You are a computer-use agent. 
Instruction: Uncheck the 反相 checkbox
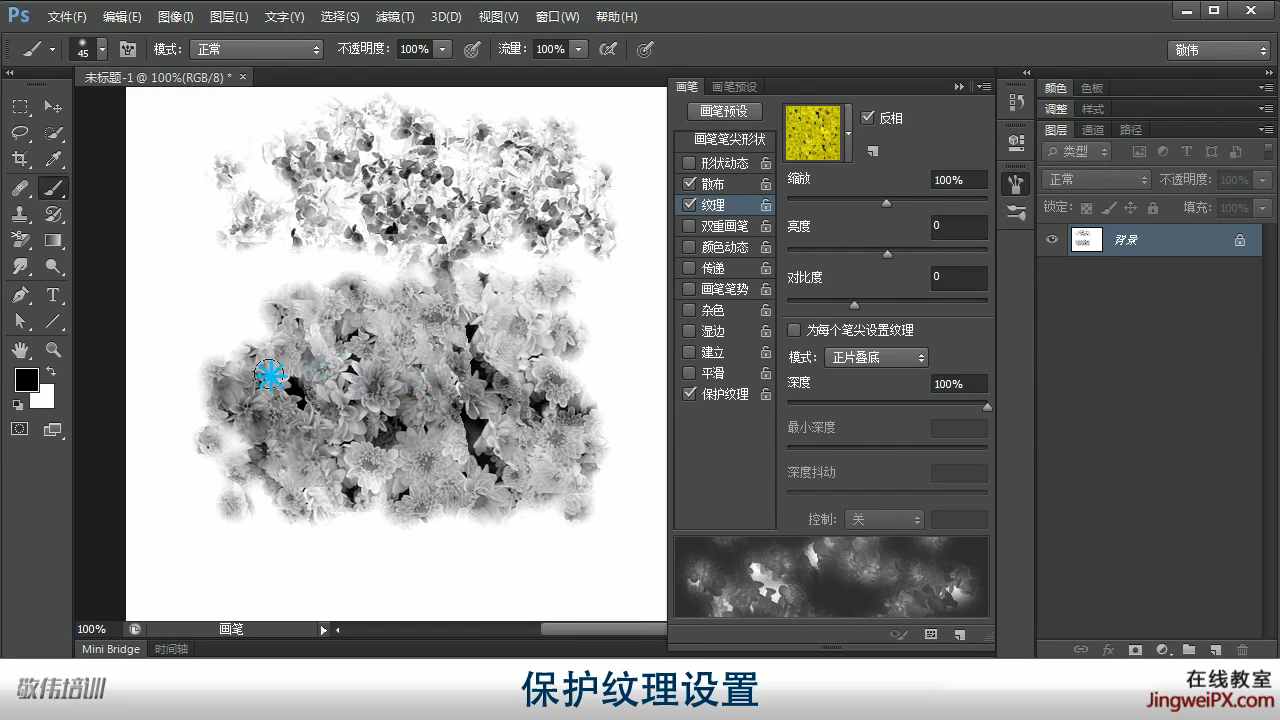[867, 118]
